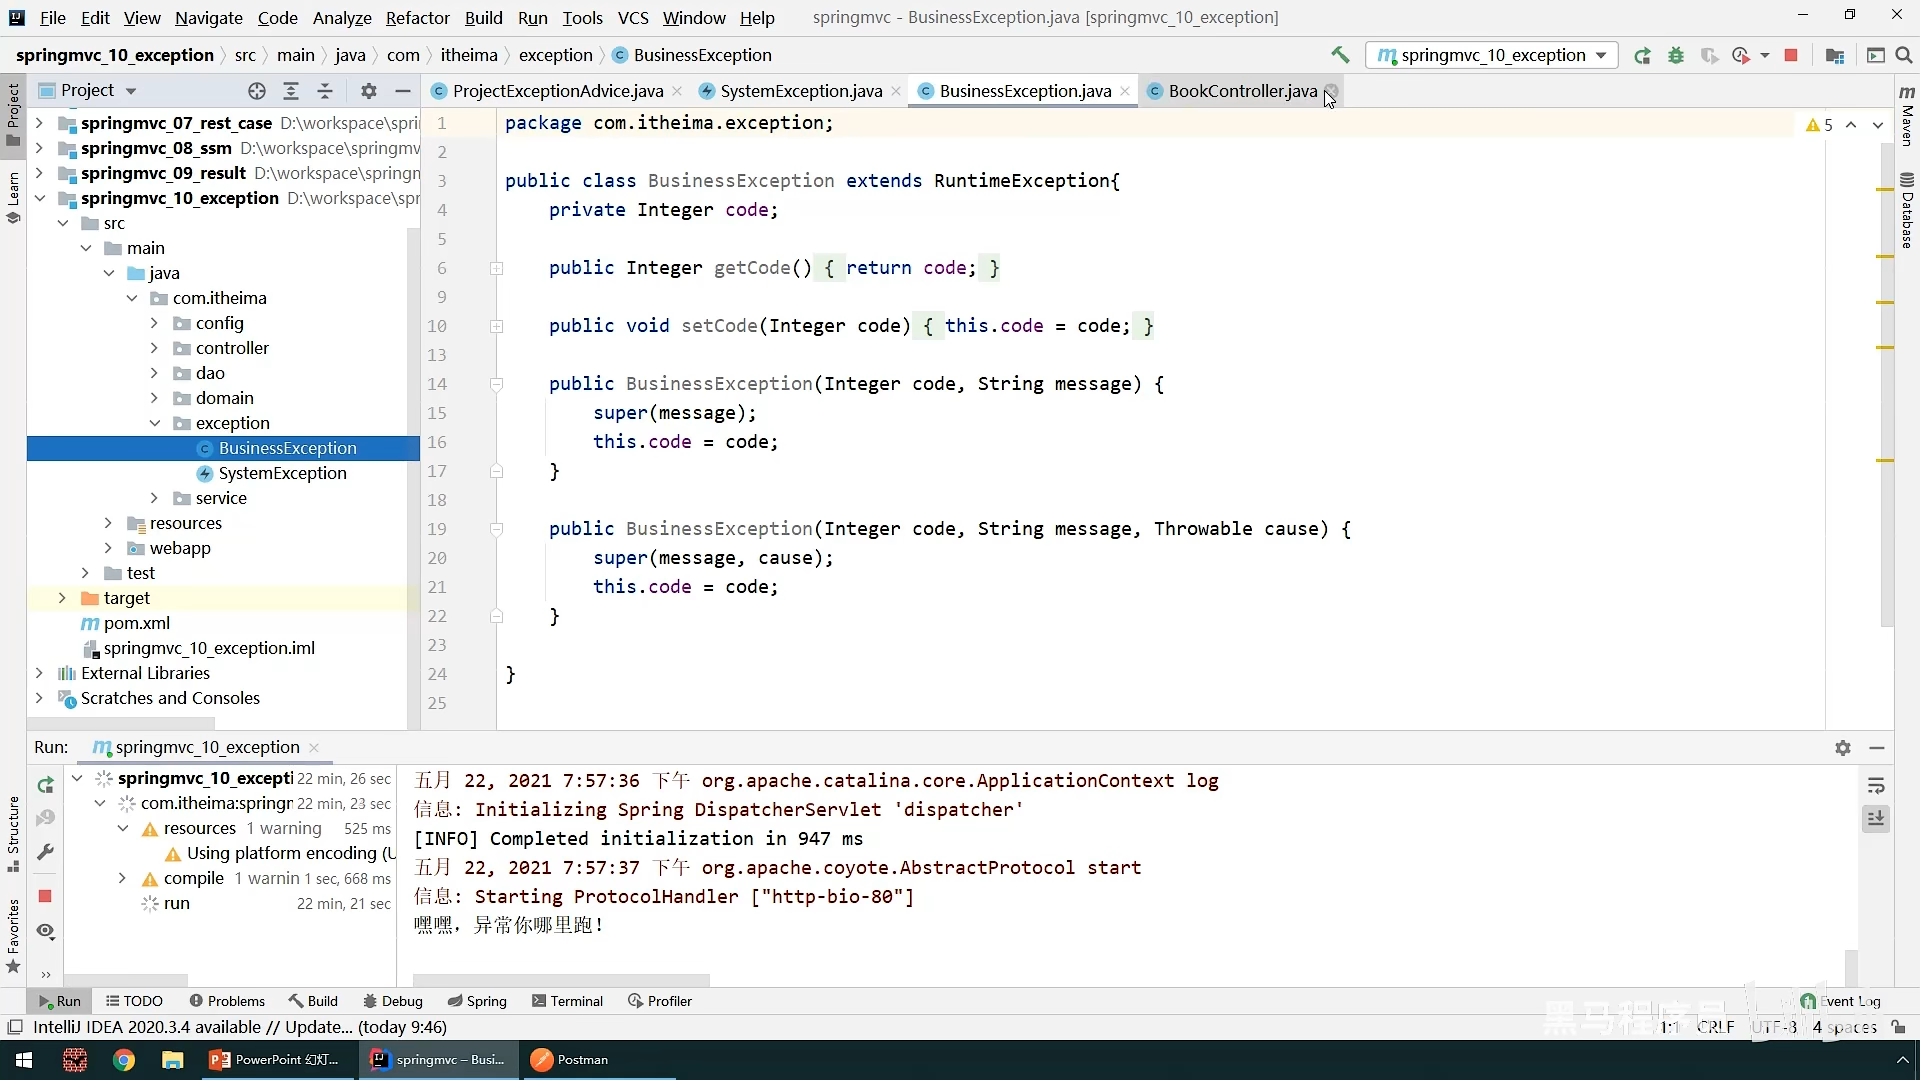This screenshot has height=1080, width=1920.
Task: Click the Build project hammer icon
Action: coord(1340,55)
